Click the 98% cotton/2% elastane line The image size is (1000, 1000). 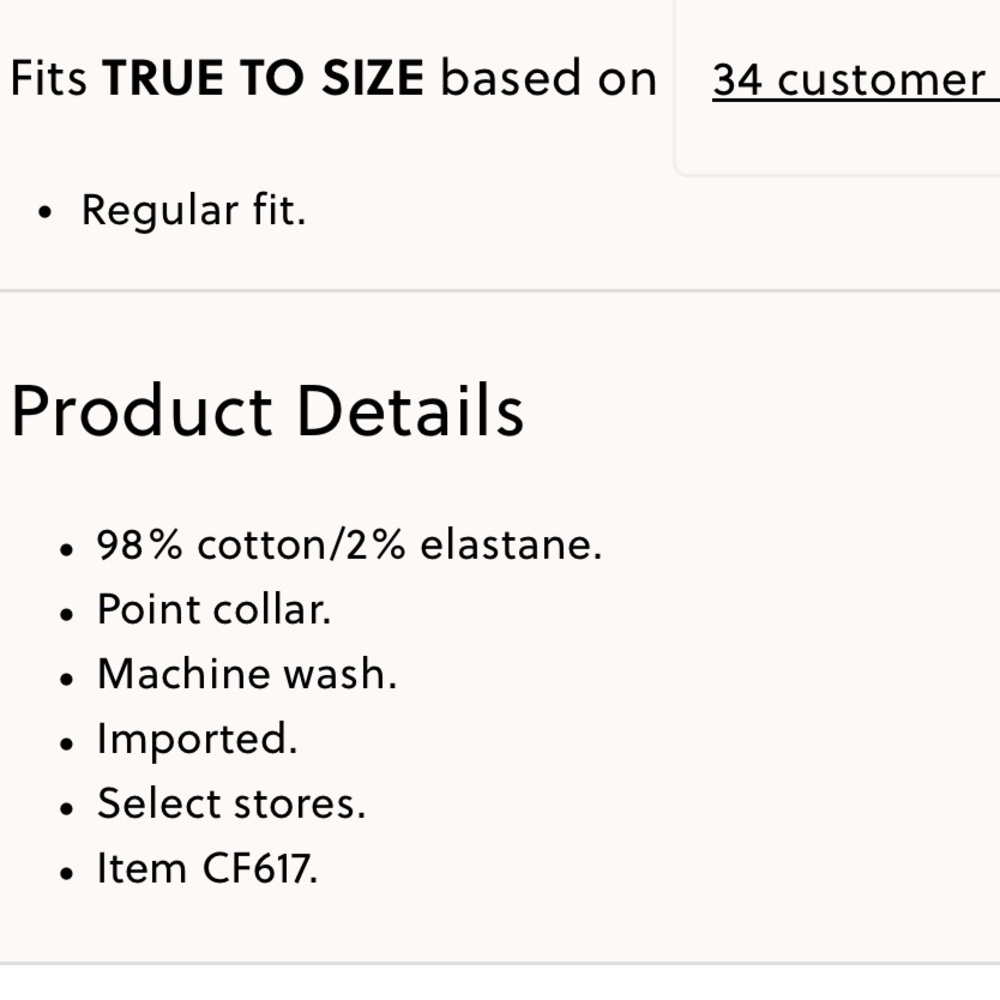coord(349,546)
